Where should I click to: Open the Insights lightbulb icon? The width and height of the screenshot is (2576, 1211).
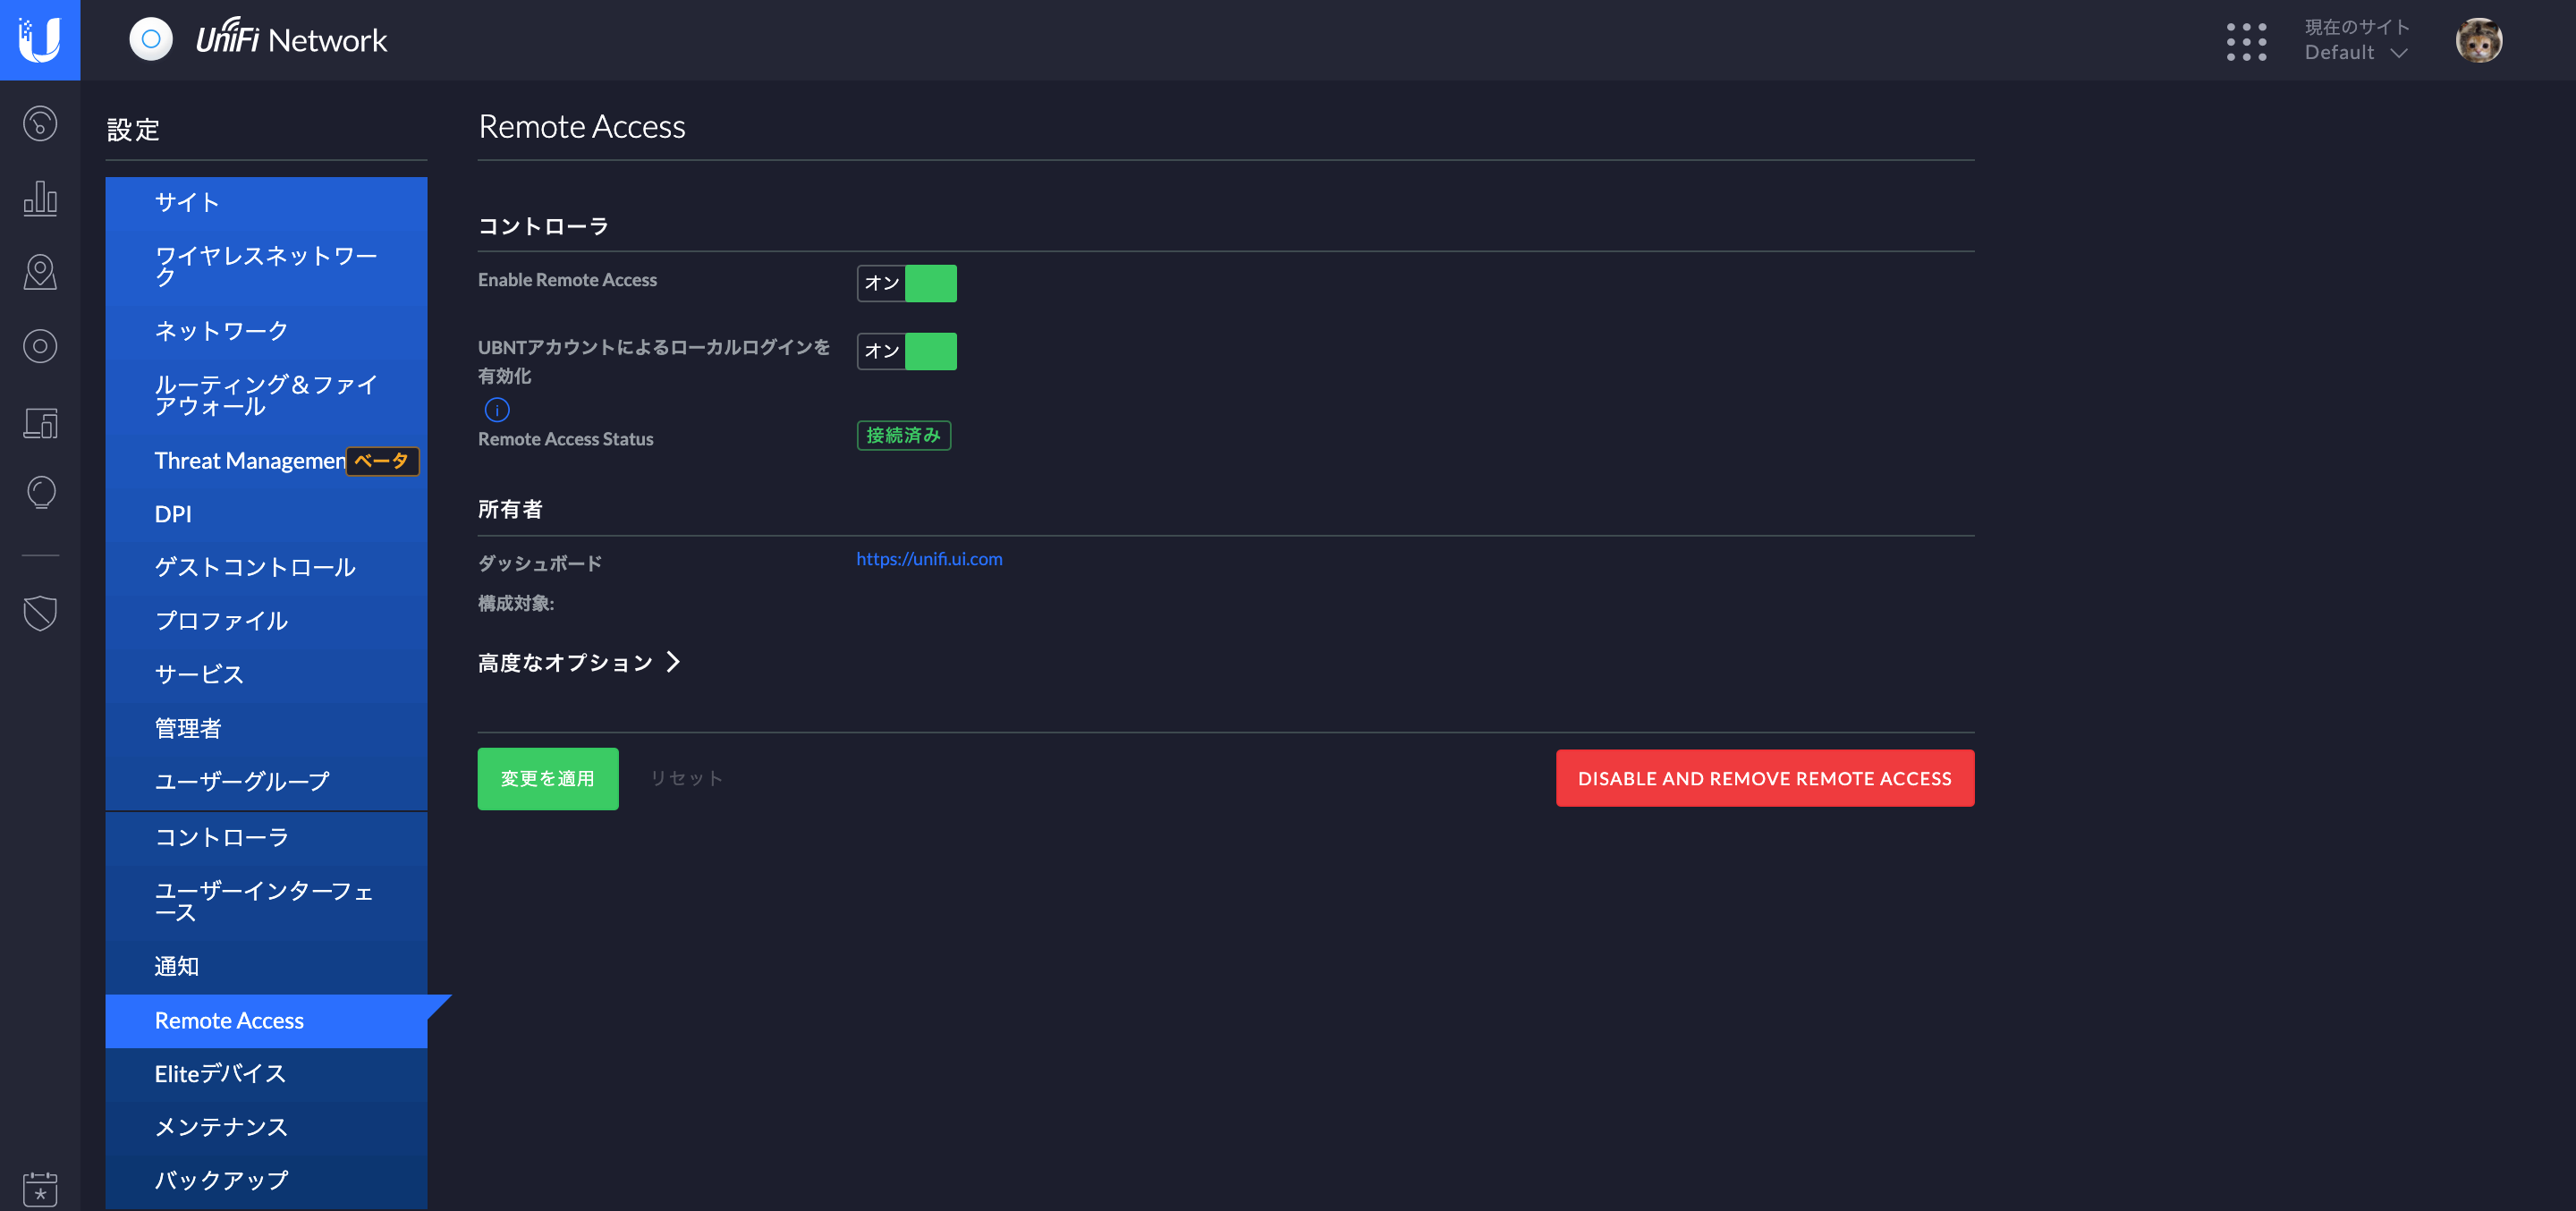point(40,493)
